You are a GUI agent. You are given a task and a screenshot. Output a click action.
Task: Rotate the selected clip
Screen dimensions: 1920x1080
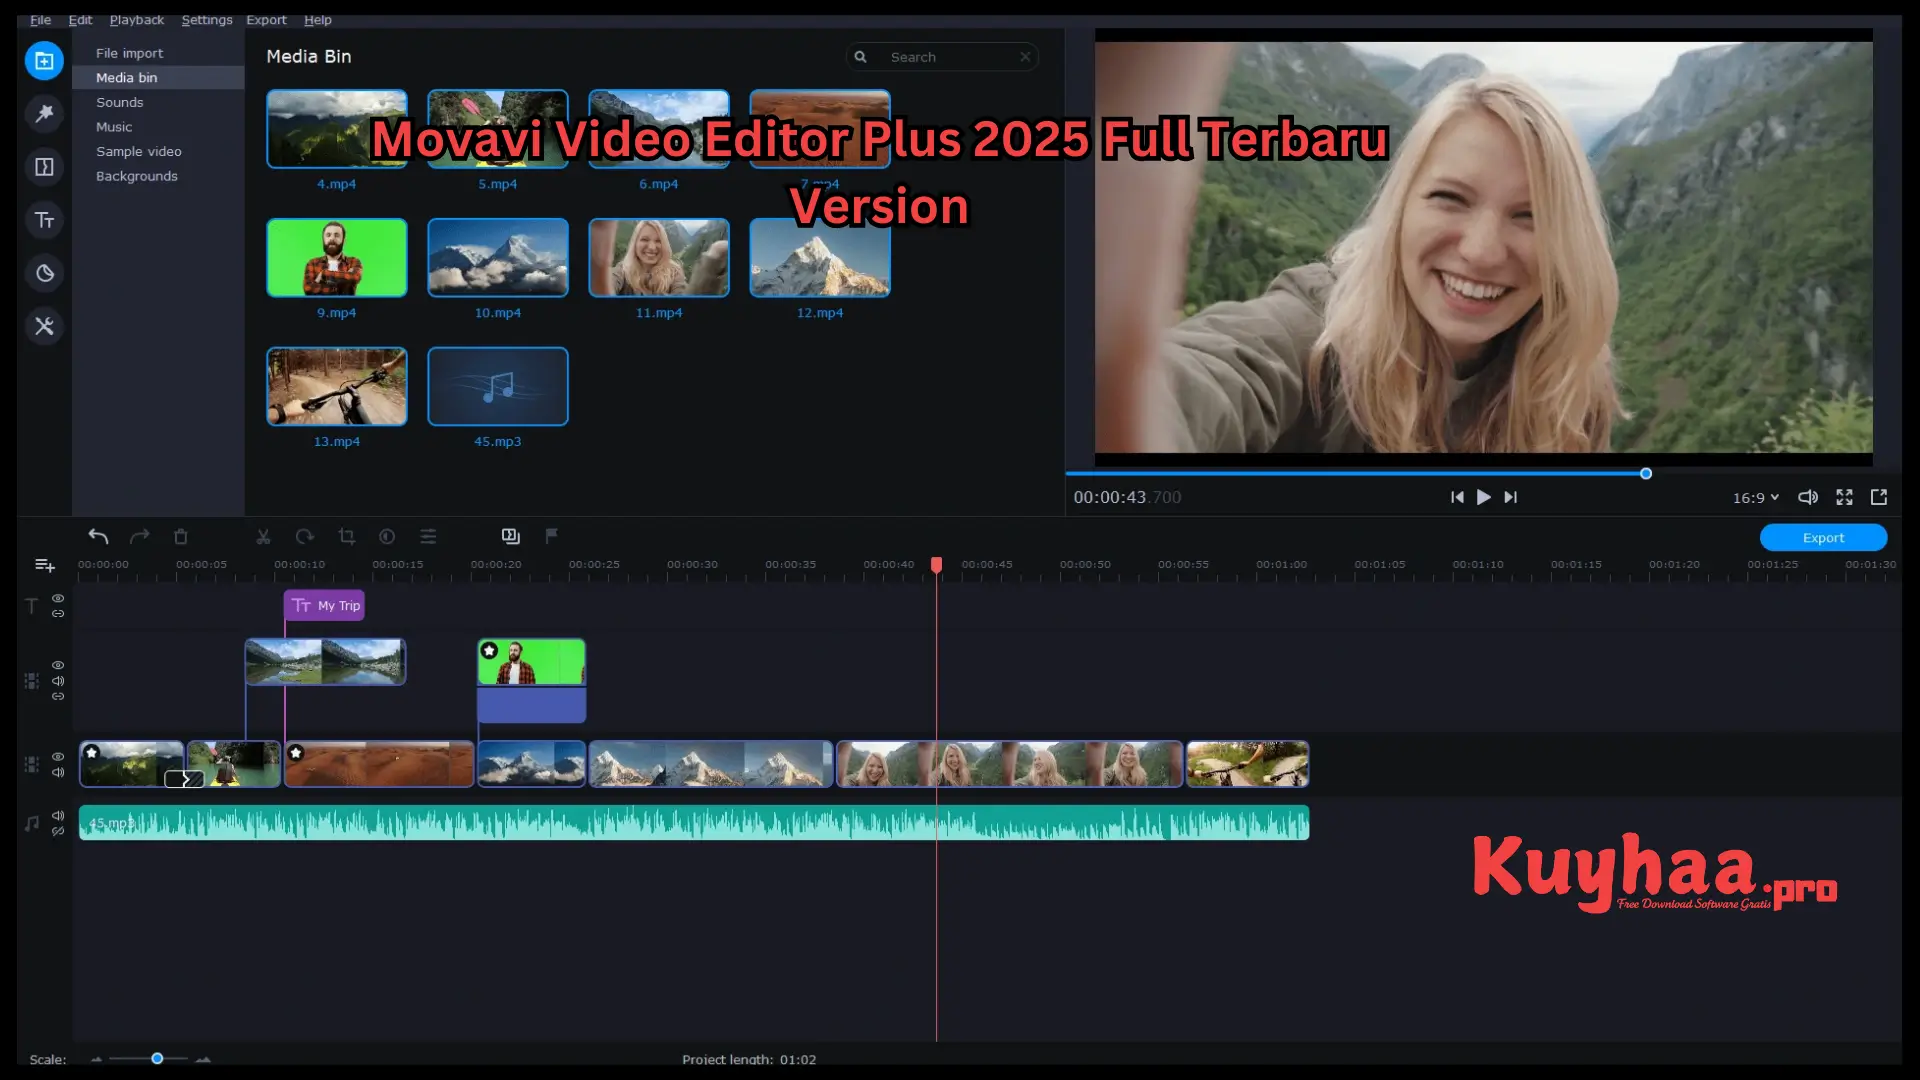coord(304,537)
